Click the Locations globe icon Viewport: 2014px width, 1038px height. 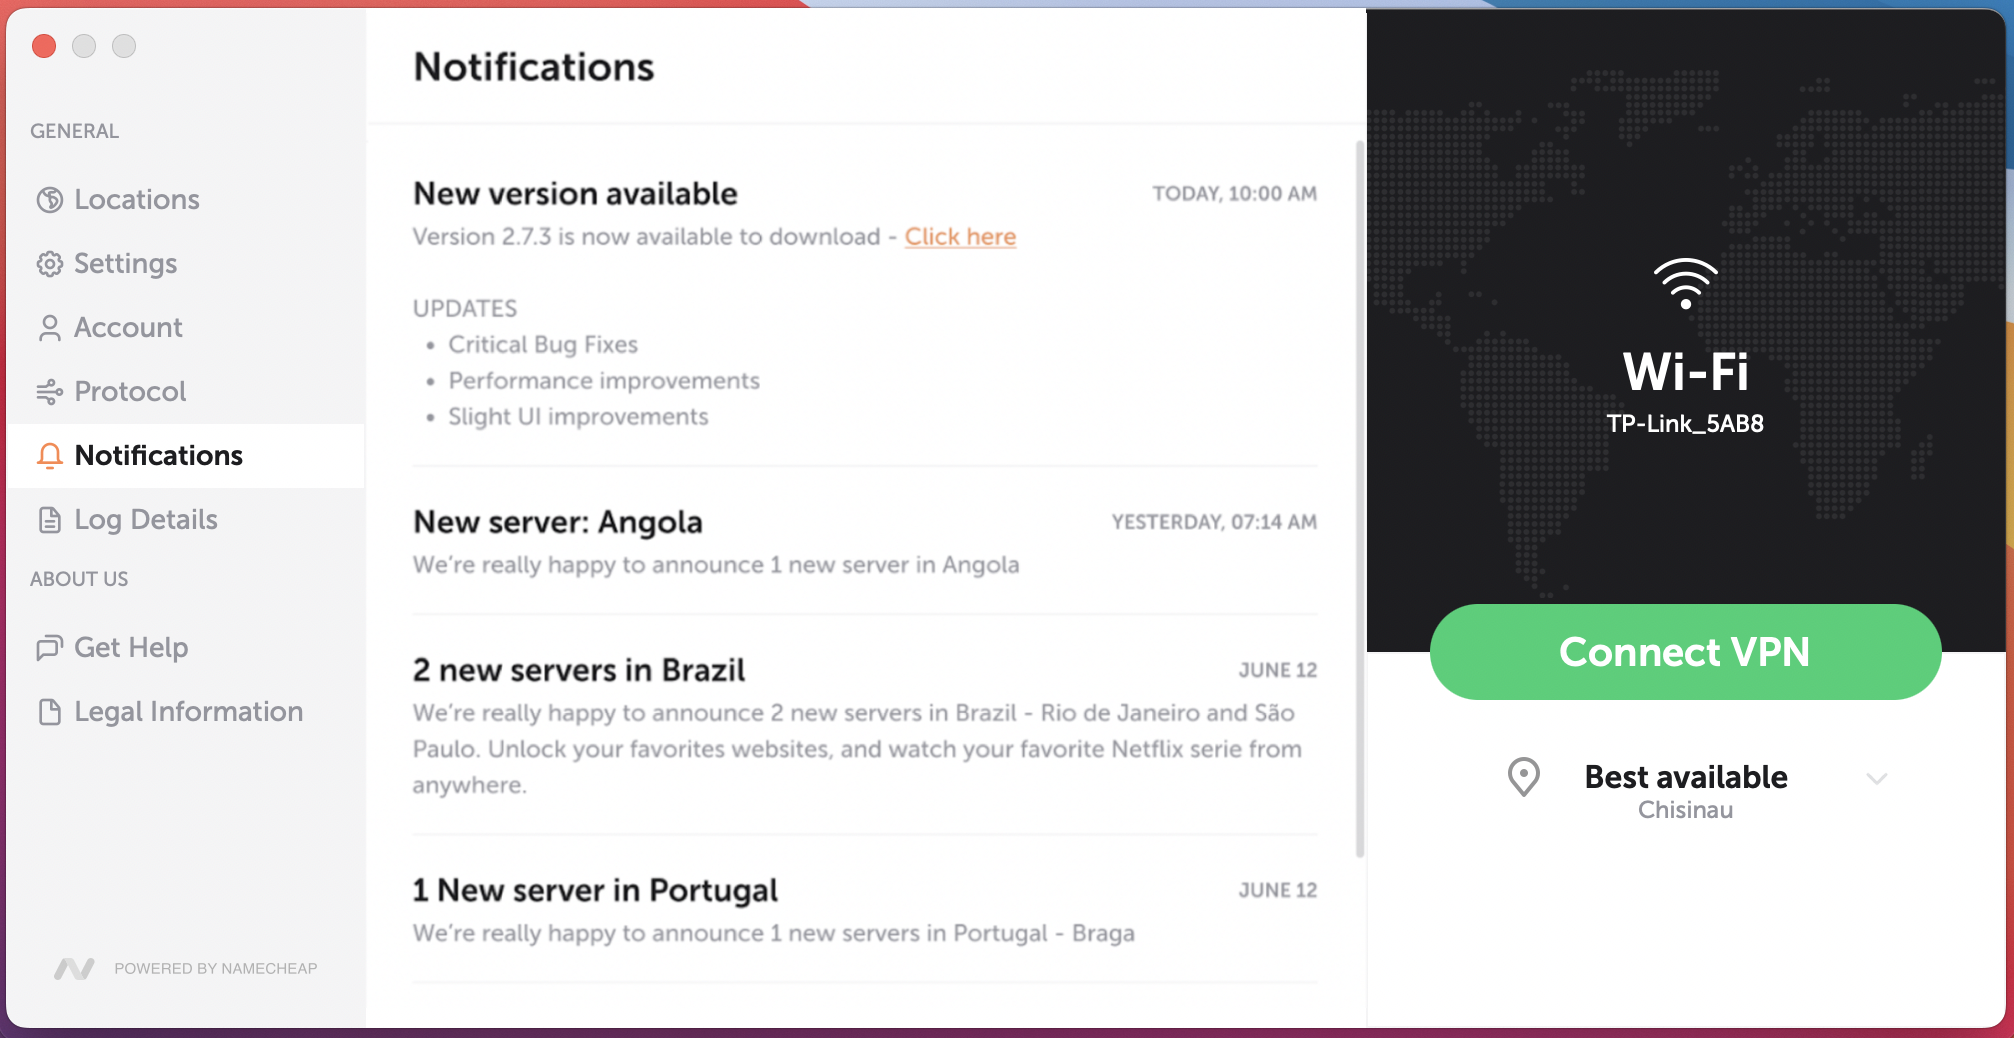tap(49, 200)
